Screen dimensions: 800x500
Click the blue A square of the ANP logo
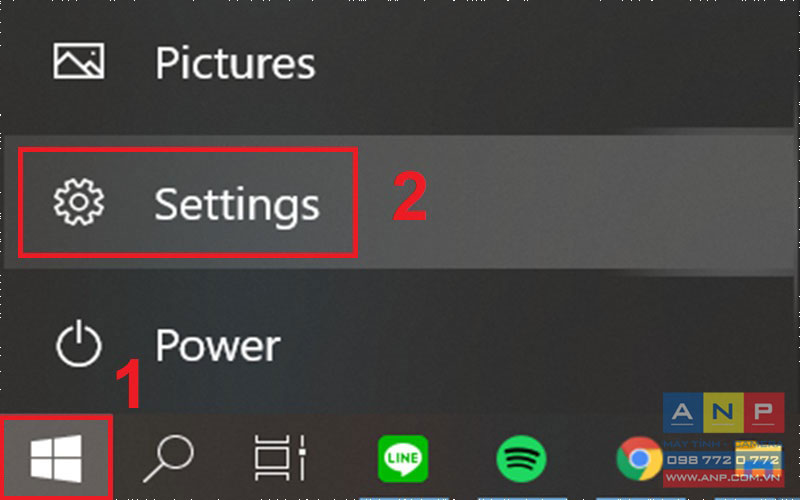683,412
